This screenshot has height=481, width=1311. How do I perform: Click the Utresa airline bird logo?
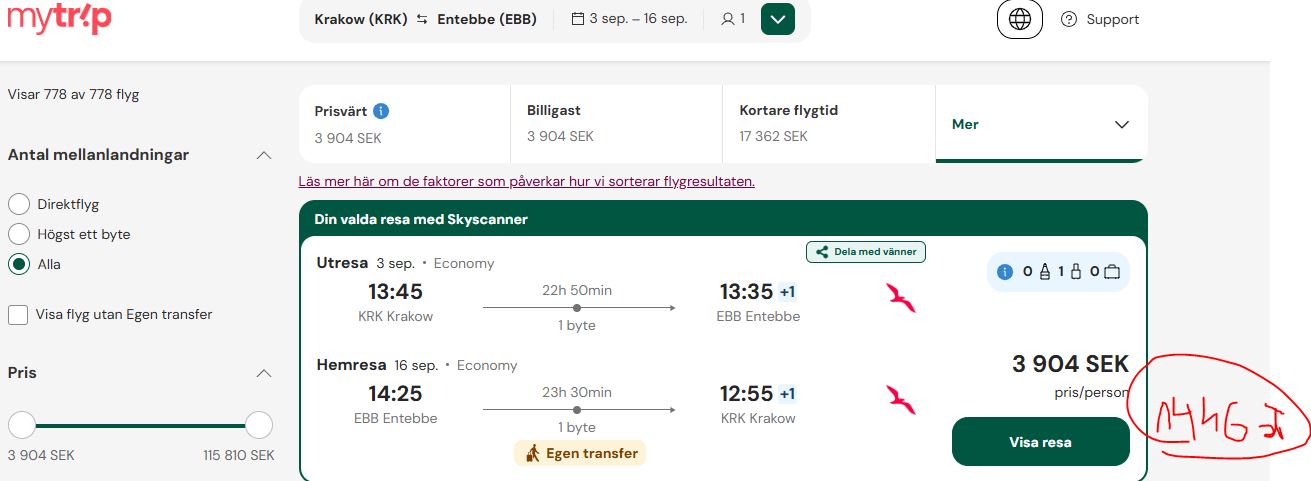click(x=901, y=298)
